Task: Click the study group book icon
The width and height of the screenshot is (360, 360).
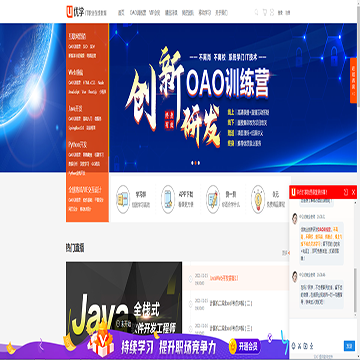Action: point(123,199)
